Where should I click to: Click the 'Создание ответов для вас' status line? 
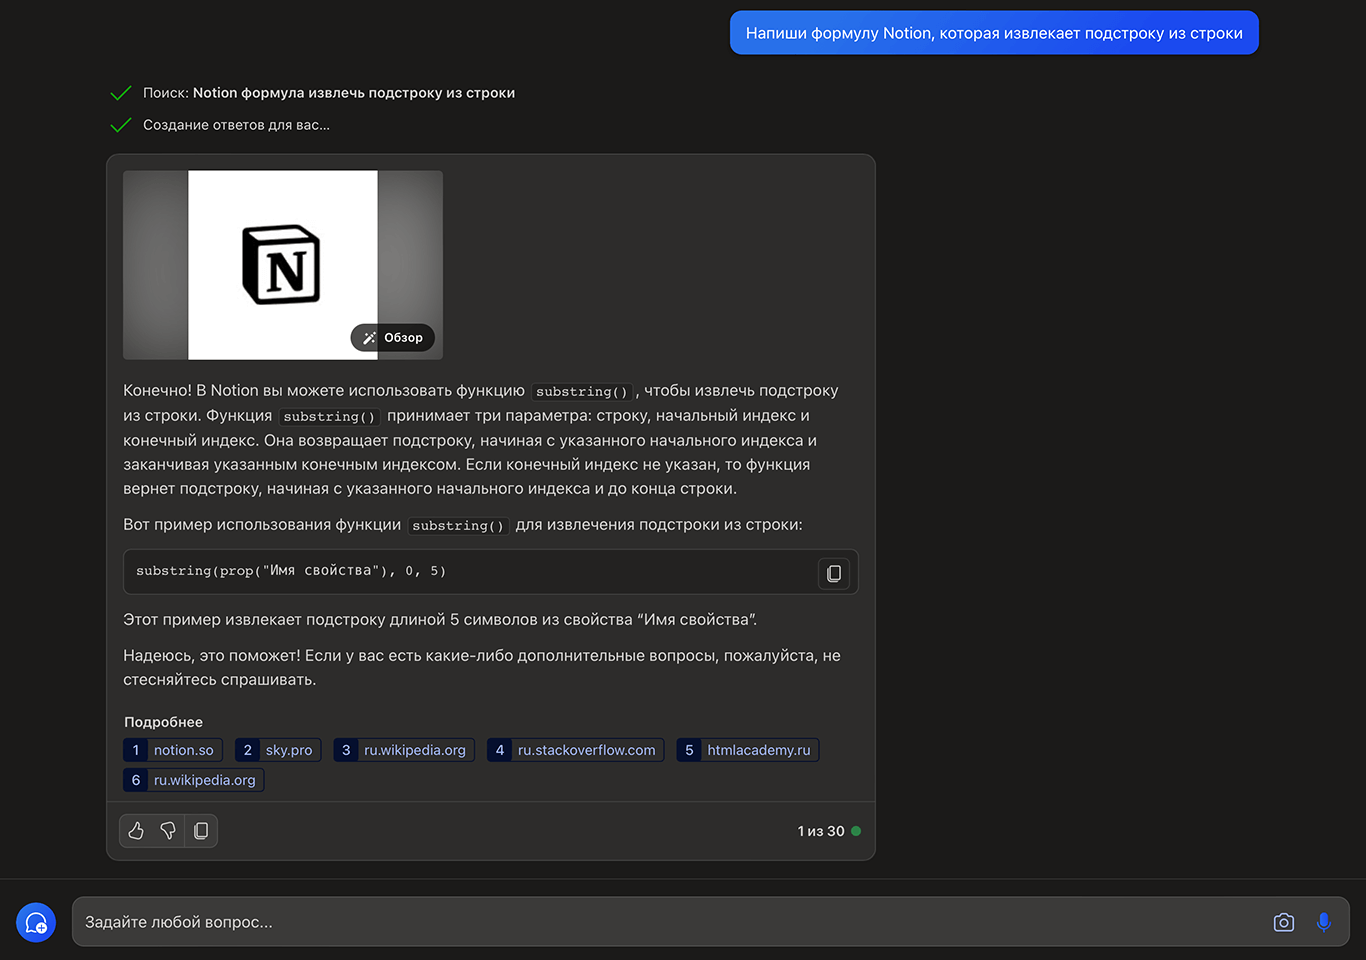(236, 125)
